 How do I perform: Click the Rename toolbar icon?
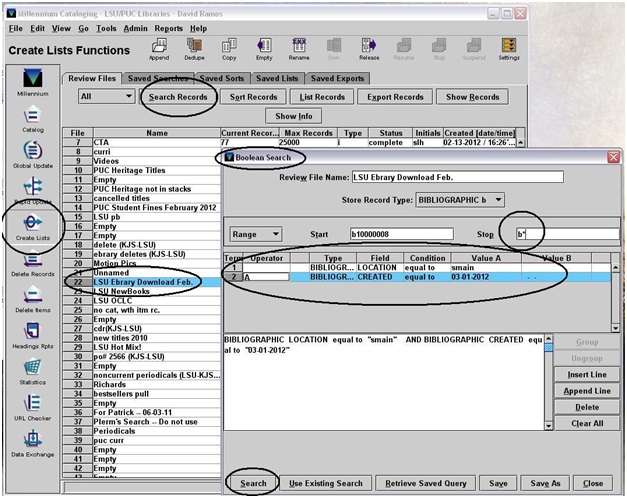(298, 50)
